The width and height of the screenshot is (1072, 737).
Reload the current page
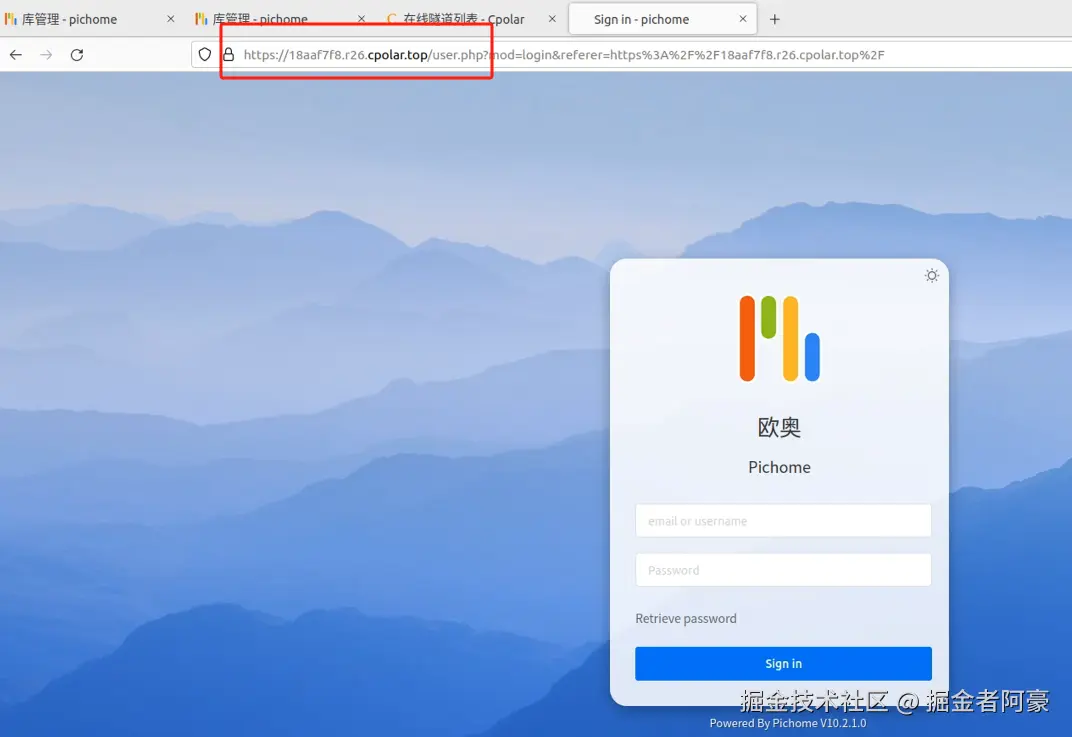pyautogui.click(x=77, y=55)
